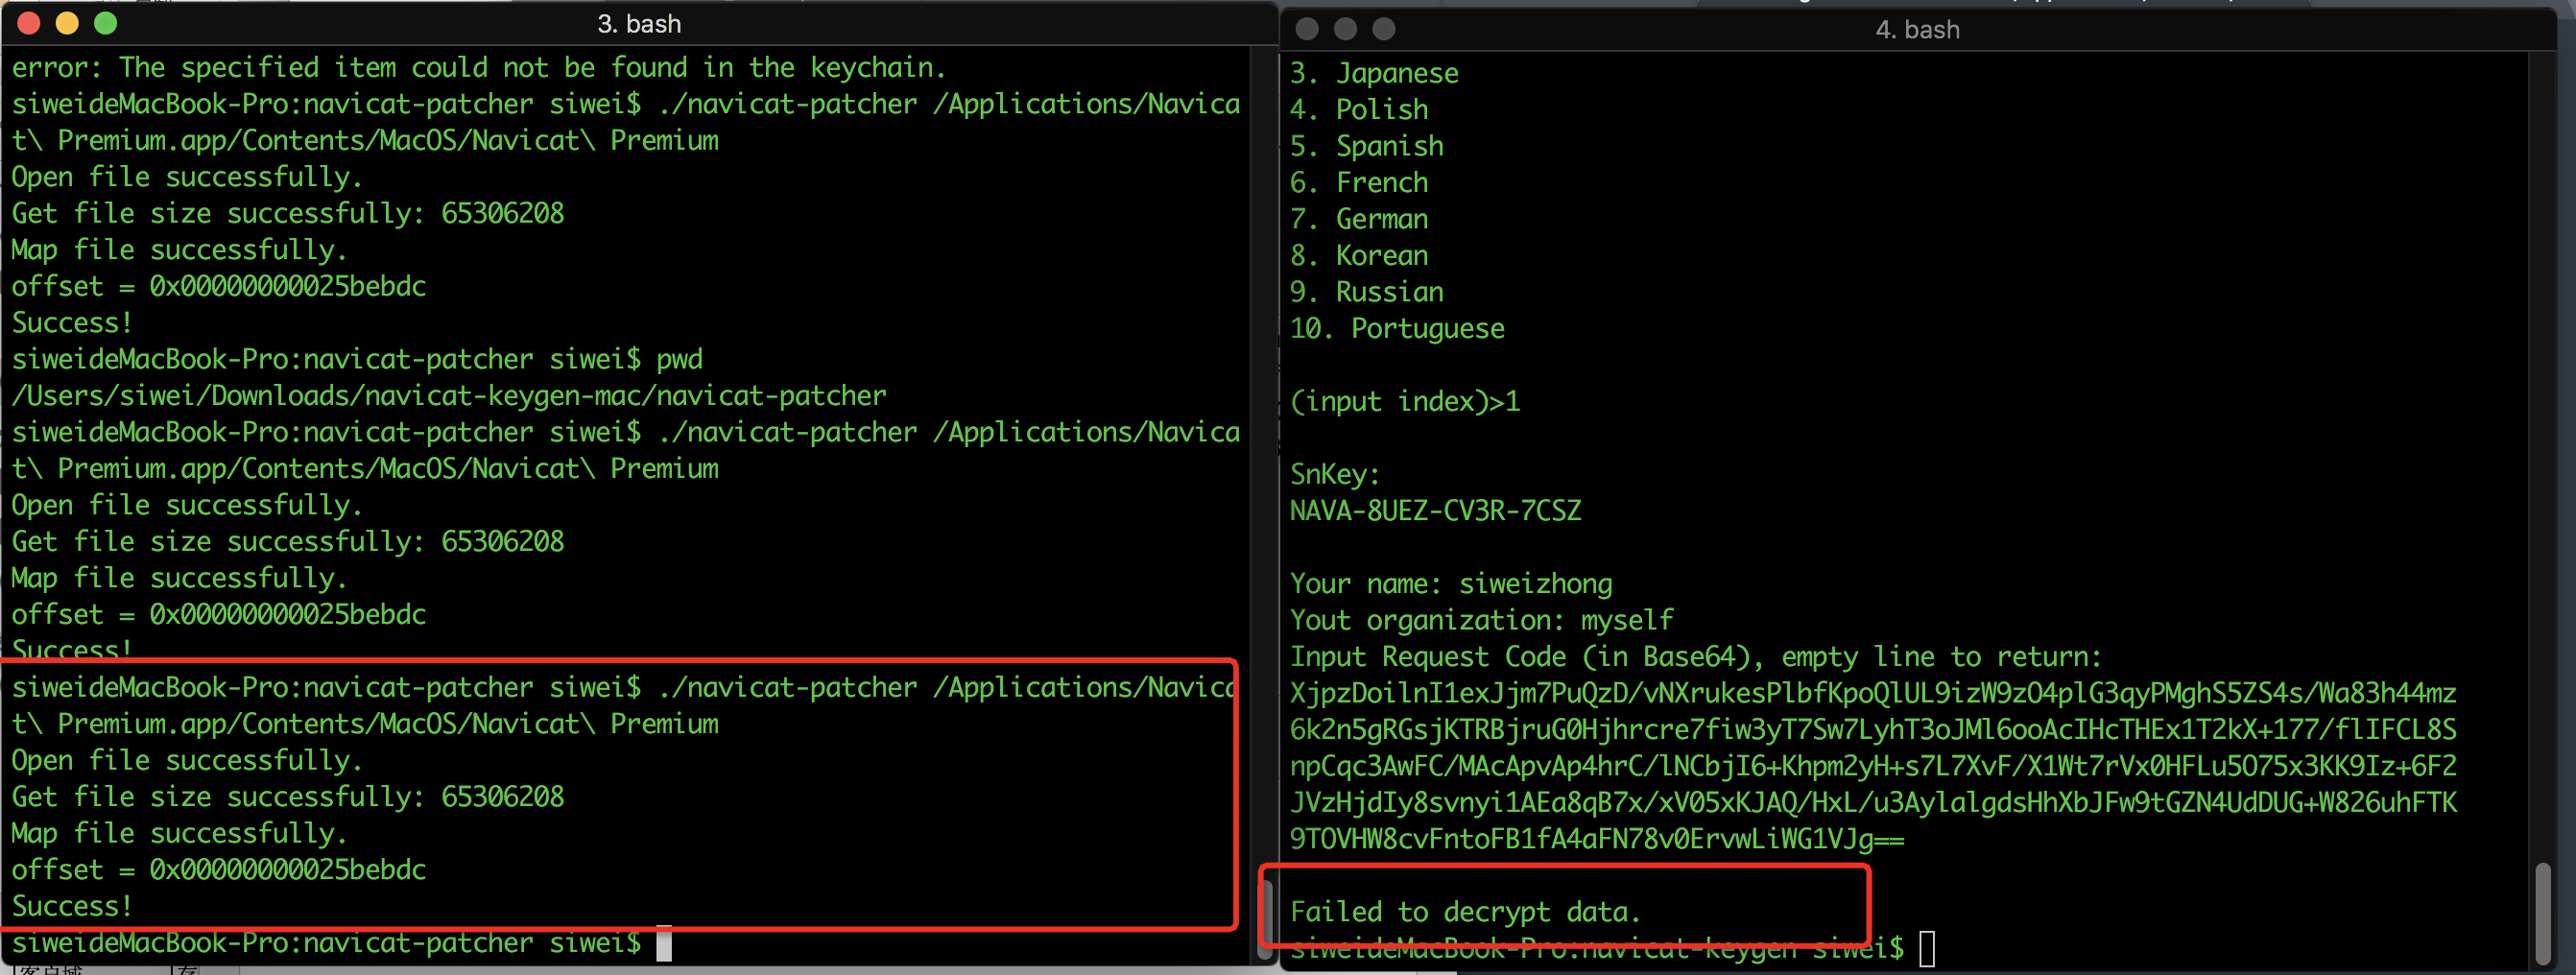Screen dimensions: 2576x975
Task: Click '9. Russian' language entry
Action: [1366, 292]
